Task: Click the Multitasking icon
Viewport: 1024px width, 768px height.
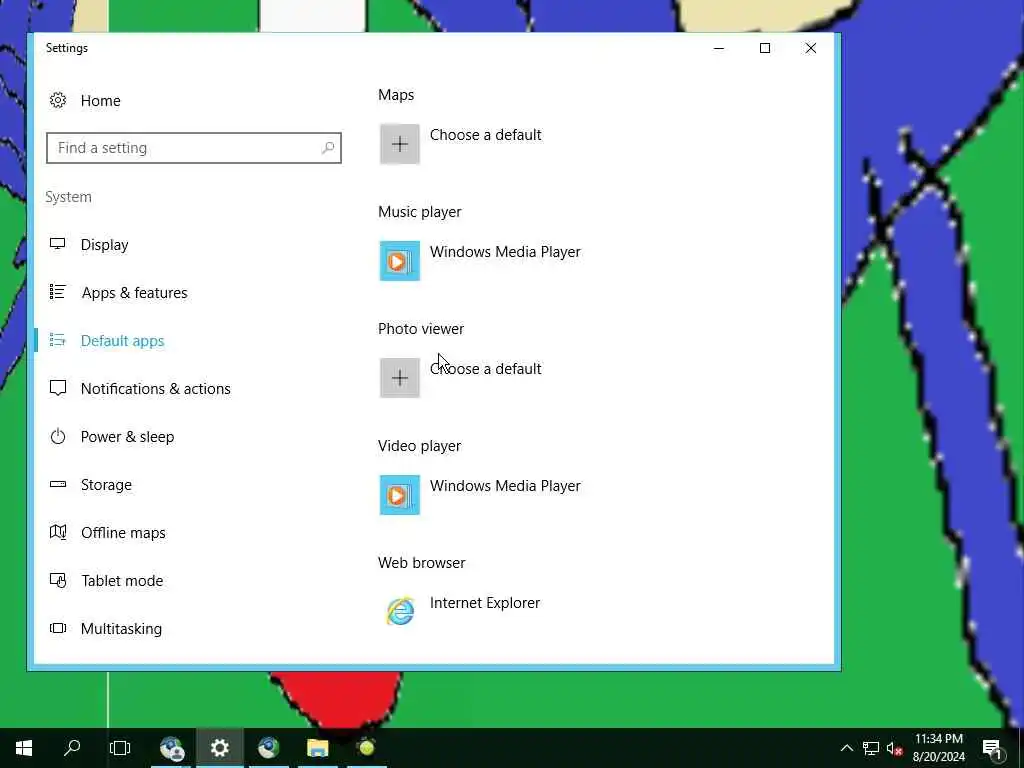Action: click(x=58, y=628)
